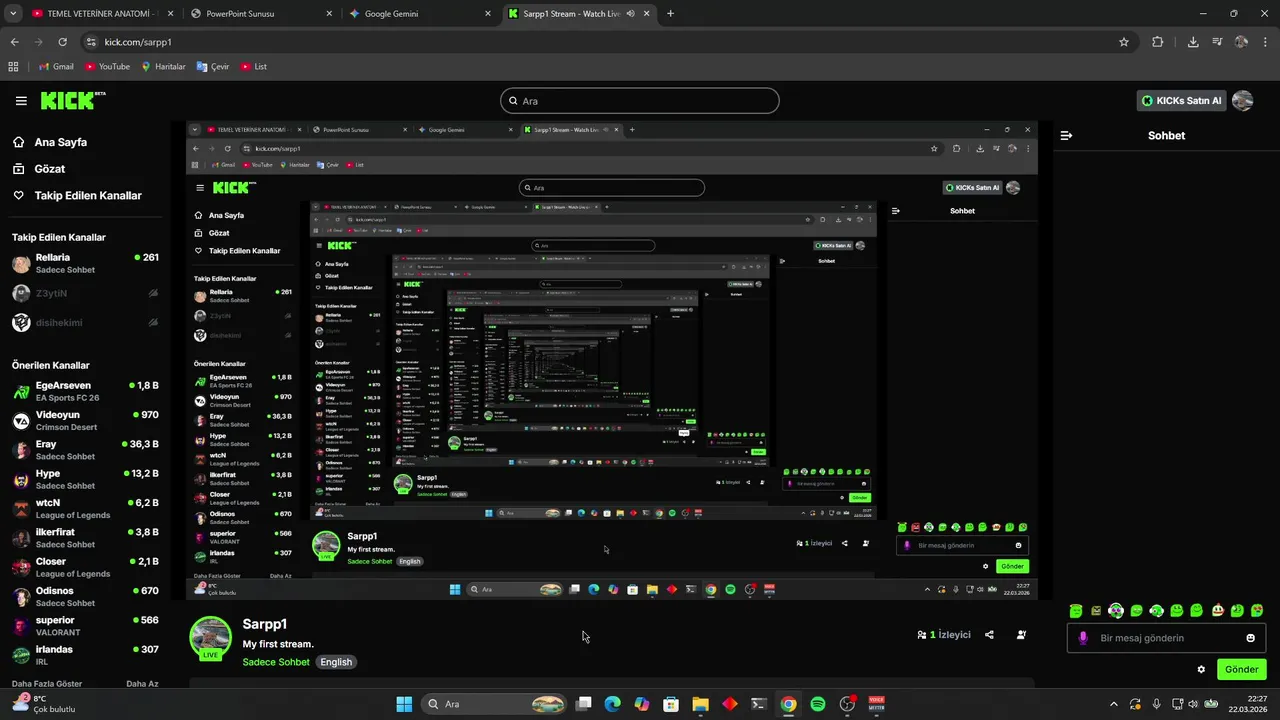The image size is (1280, 720).
Task: Pick the headphones emote above chat input
Action: (1116, 610)
